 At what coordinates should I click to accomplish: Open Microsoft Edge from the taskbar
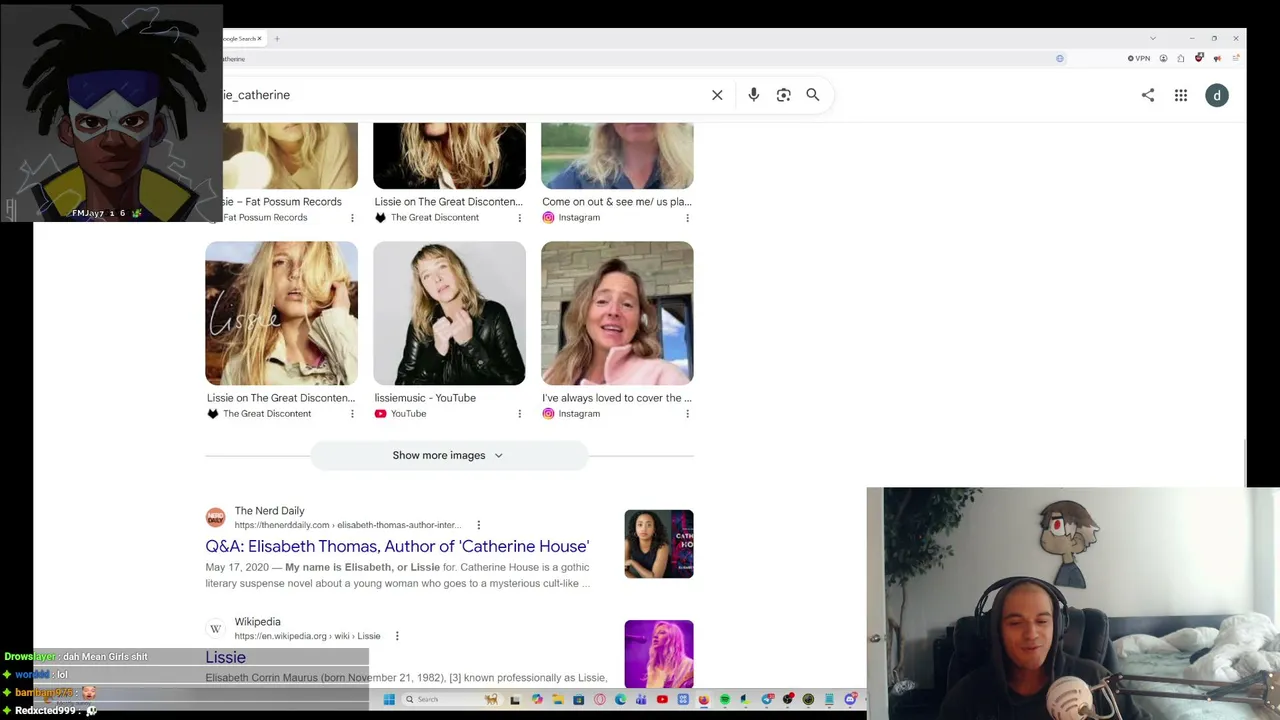(x=620, y=700)
